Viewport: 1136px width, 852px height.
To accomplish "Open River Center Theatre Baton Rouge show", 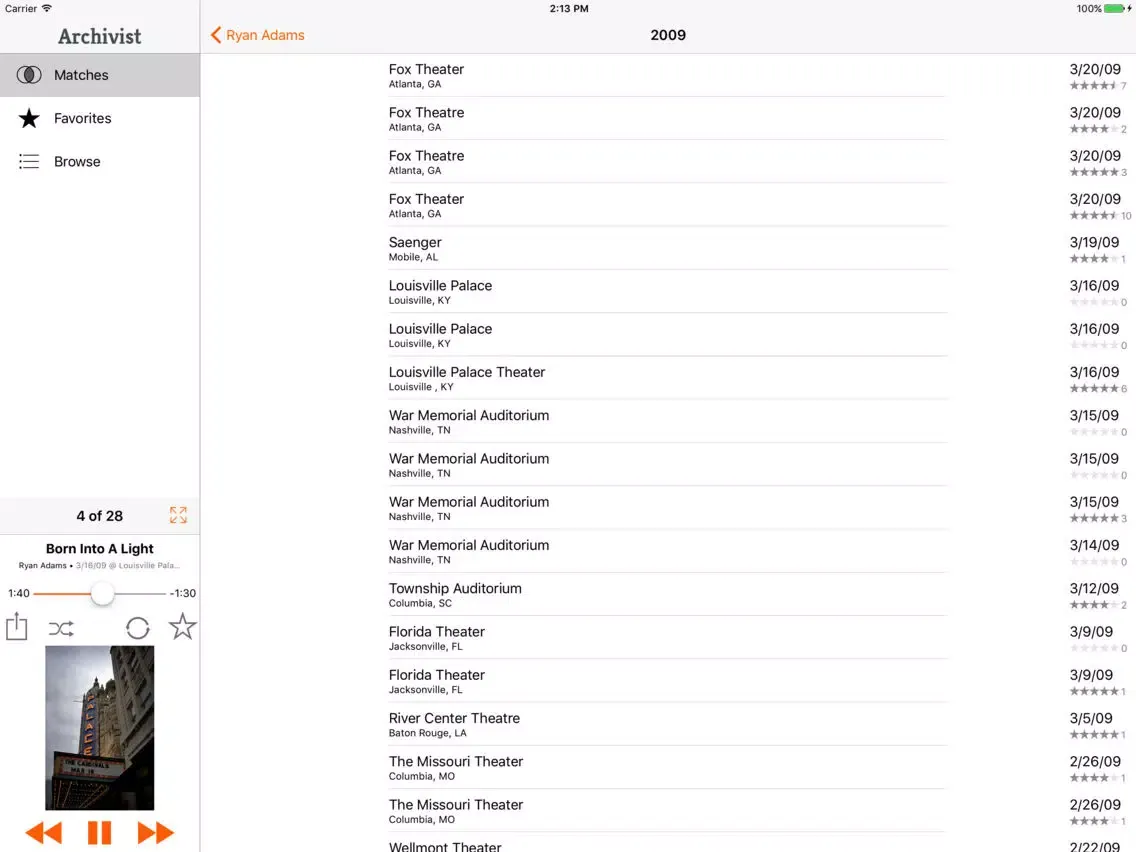I will (x=667, y=724).
